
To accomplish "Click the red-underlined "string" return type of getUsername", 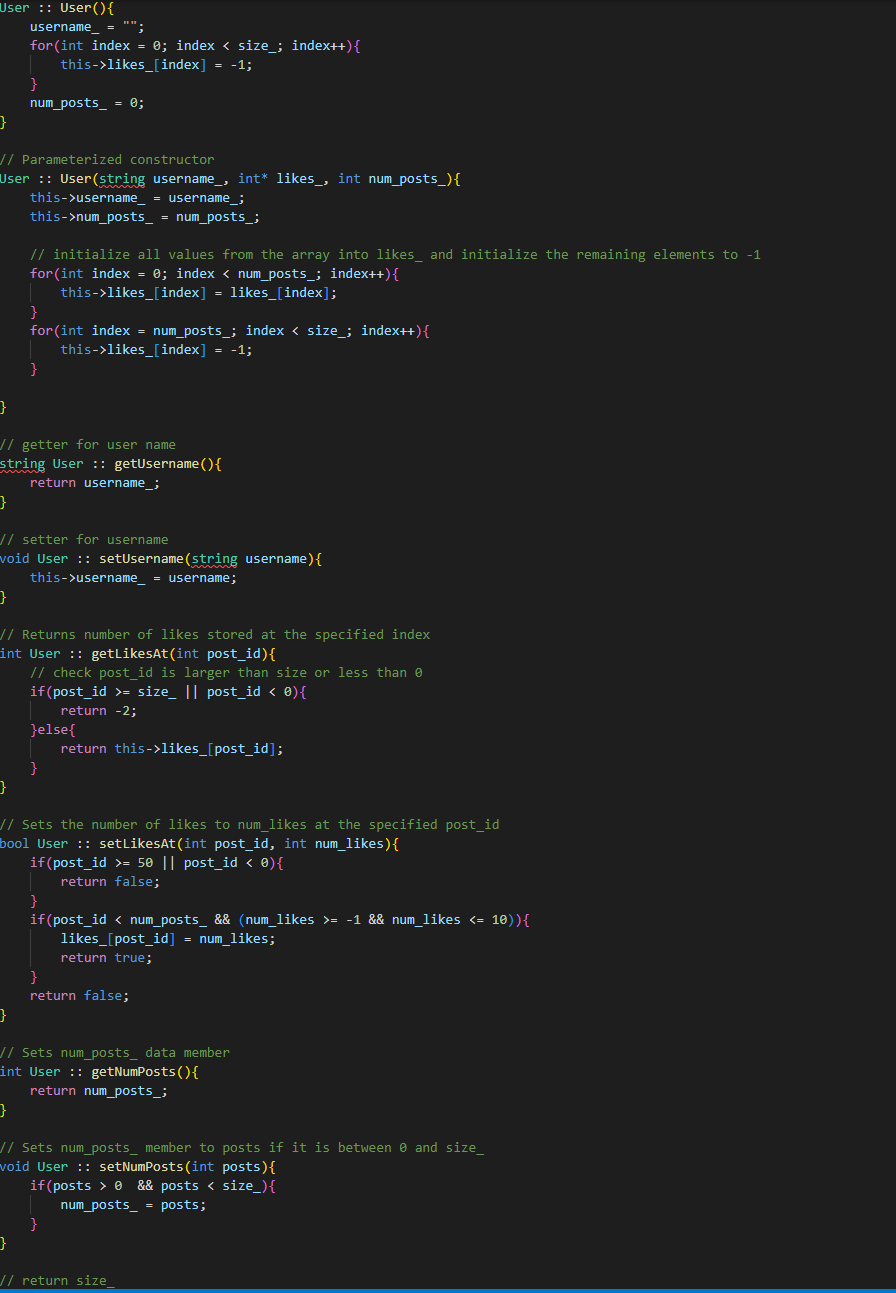I will pyautogui.click(x=22, y=463).
